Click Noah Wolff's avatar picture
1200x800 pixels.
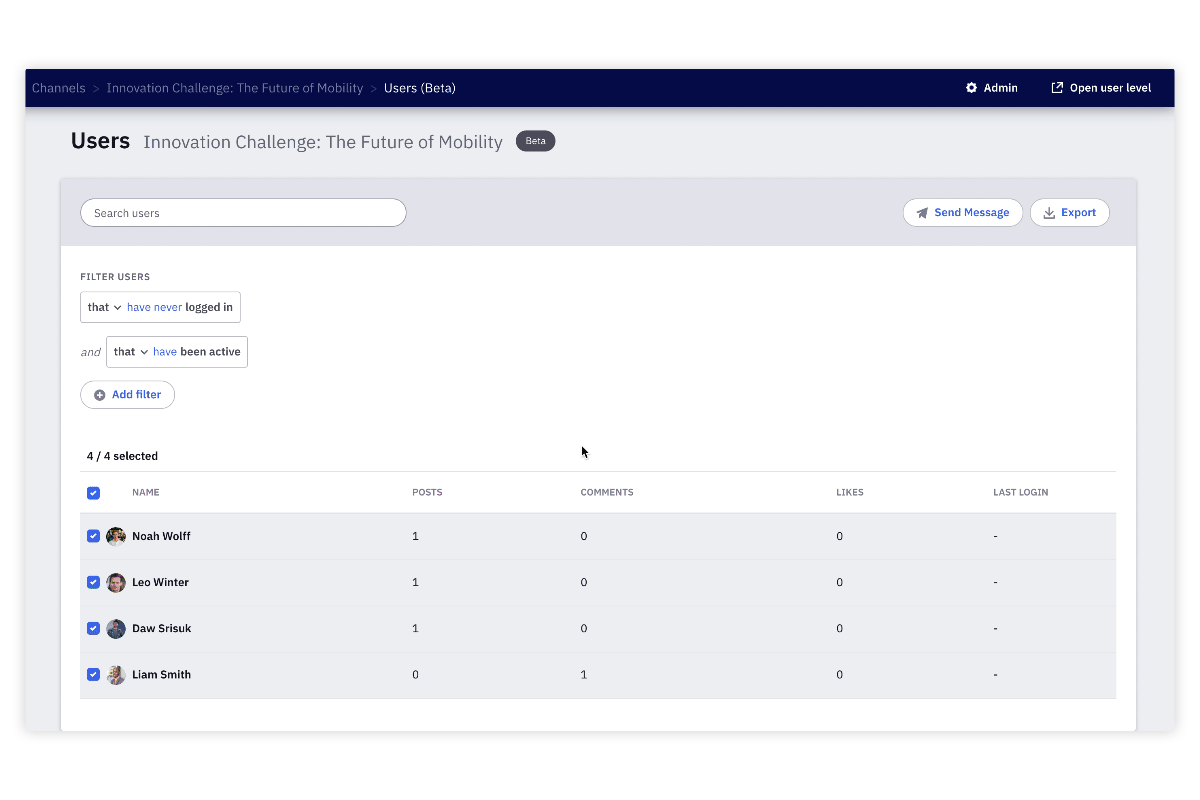pyautogui.click(x=116, y=536)
